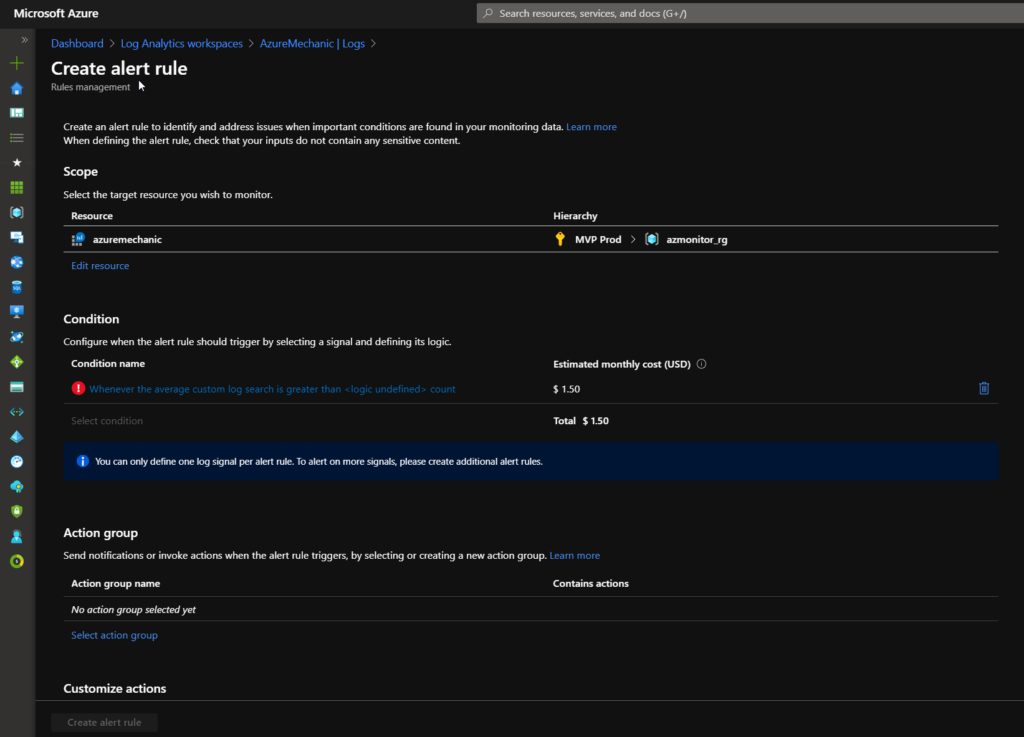Screen dimensions: 1024x737
Task: Click the azmonitor_rg resource group icon
Action: point(652,239)
